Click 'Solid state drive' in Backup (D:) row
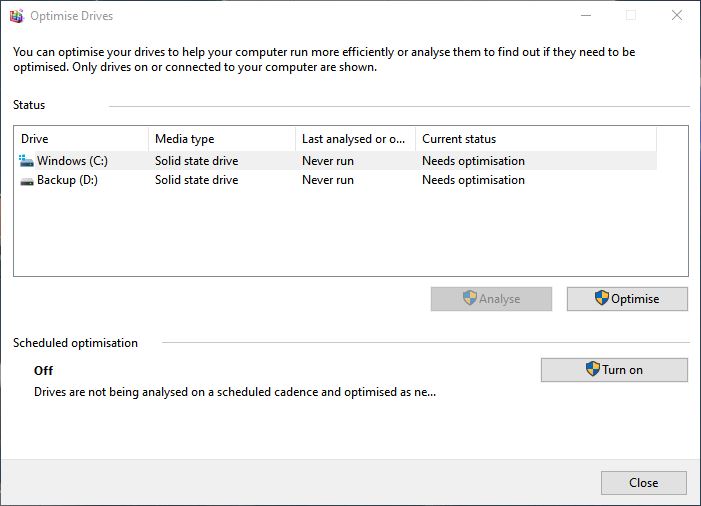The width and height of the screenshot is (701, 506). coord(197,180)
